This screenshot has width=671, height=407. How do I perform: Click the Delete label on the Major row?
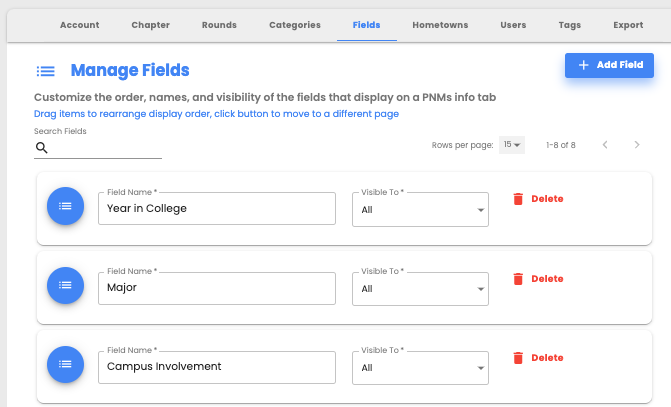[x=547, y=279]
